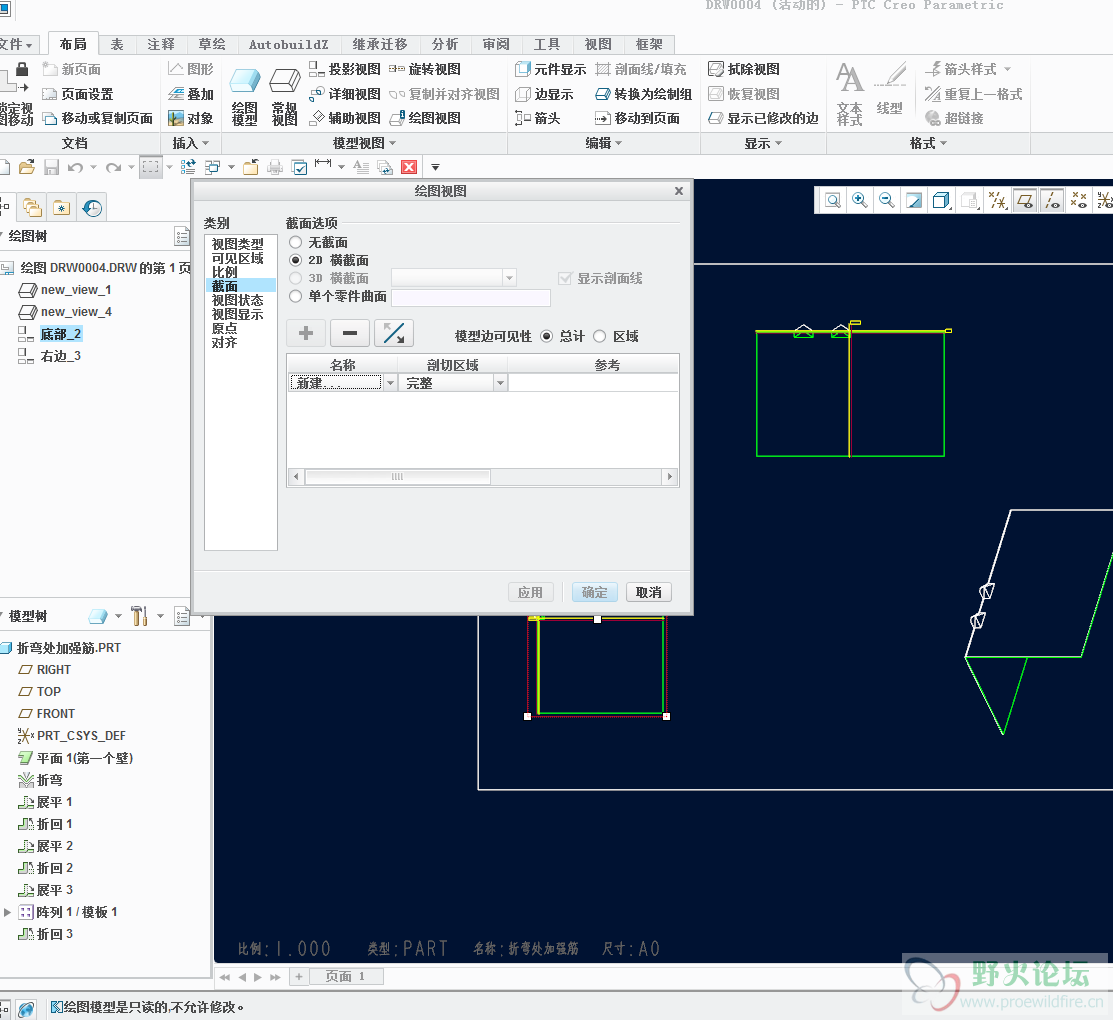This screenshot has height=1020, width=1113.
Task: Switch to the 注释 ribbon tab
Action: click(x=161, y=44)
